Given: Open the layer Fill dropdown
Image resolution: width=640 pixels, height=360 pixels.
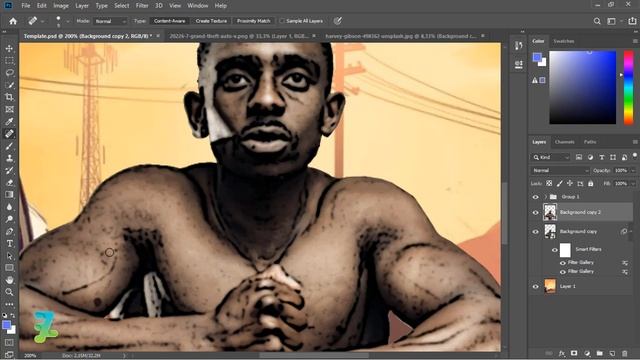Looking at the screenshot, I should coord(633,184).
